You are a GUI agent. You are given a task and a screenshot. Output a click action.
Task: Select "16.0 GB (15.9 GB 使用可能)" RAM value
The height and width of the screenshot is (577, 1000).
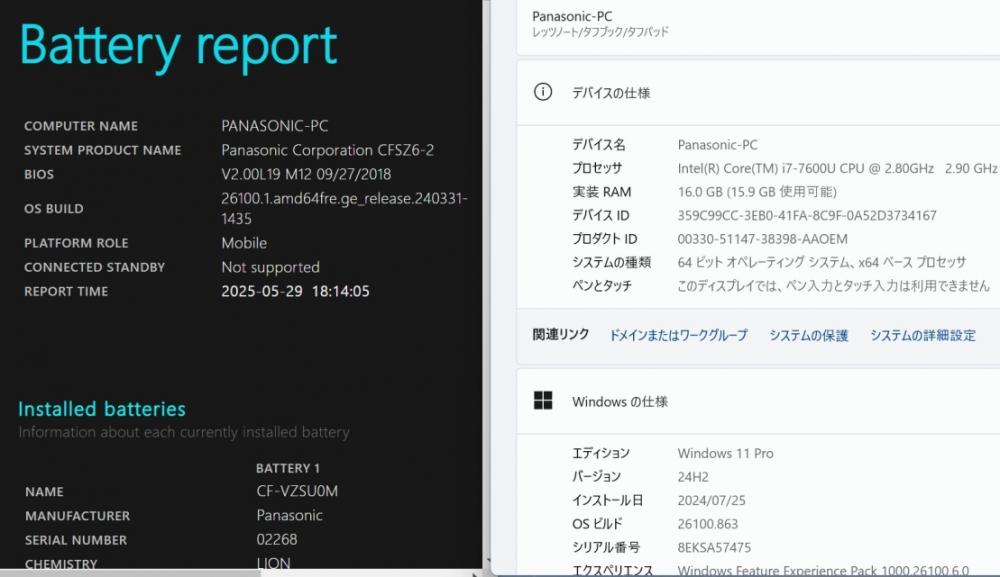click(x=757, y=192)
